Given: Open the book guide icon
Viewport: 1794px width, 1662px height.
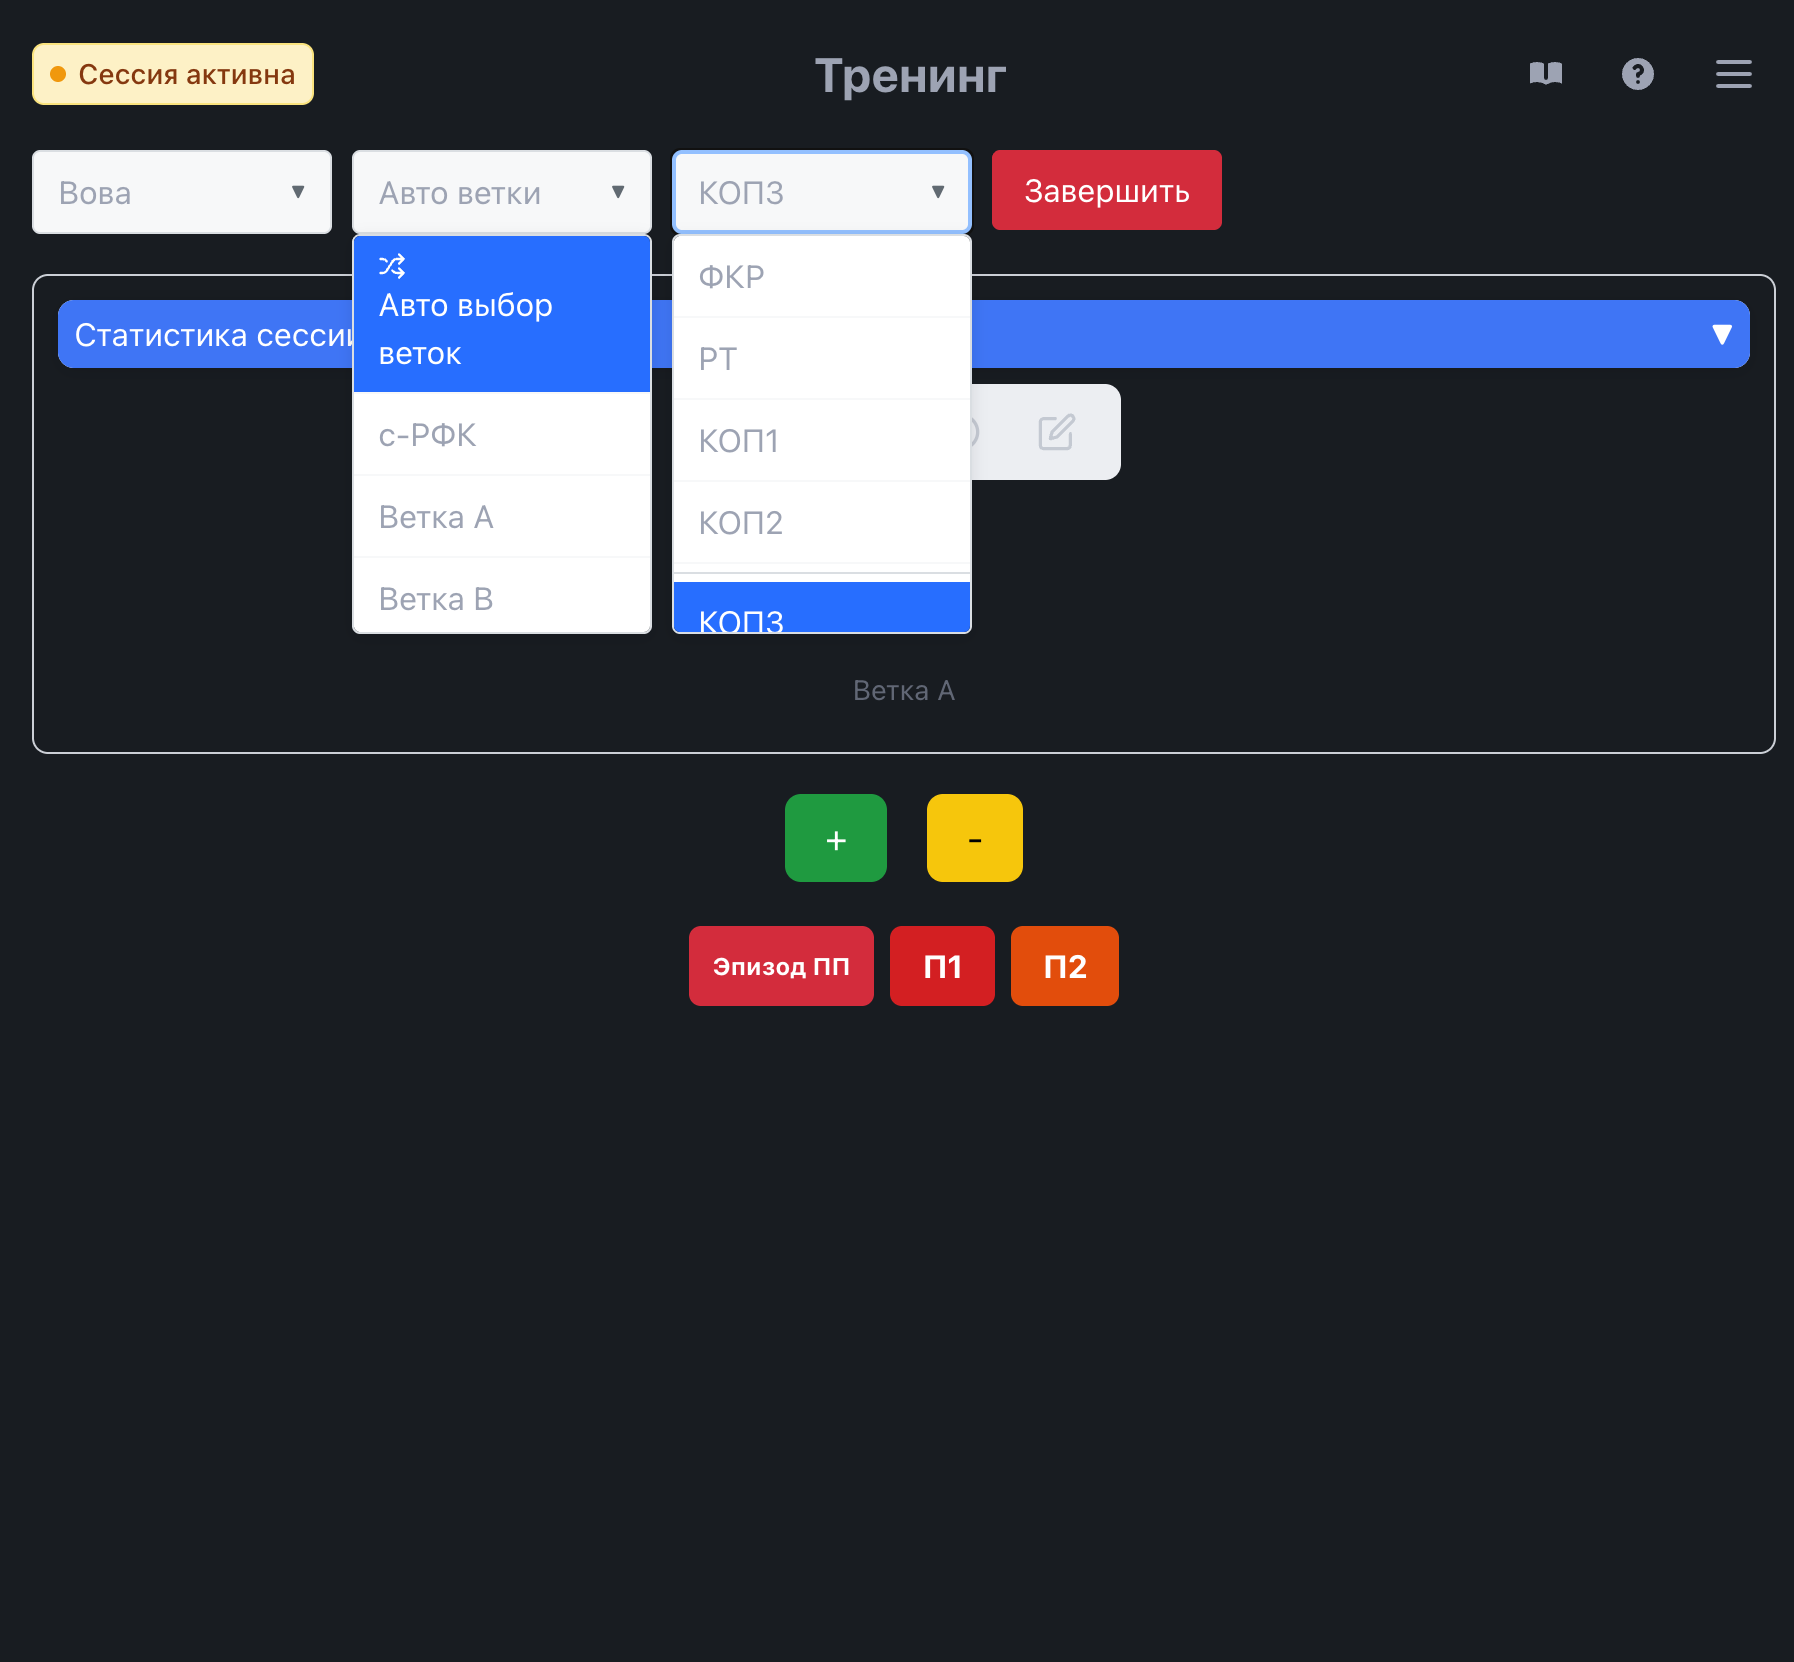Looking at the screenshot, I should pyautogui.click(x=1545, y=74).
